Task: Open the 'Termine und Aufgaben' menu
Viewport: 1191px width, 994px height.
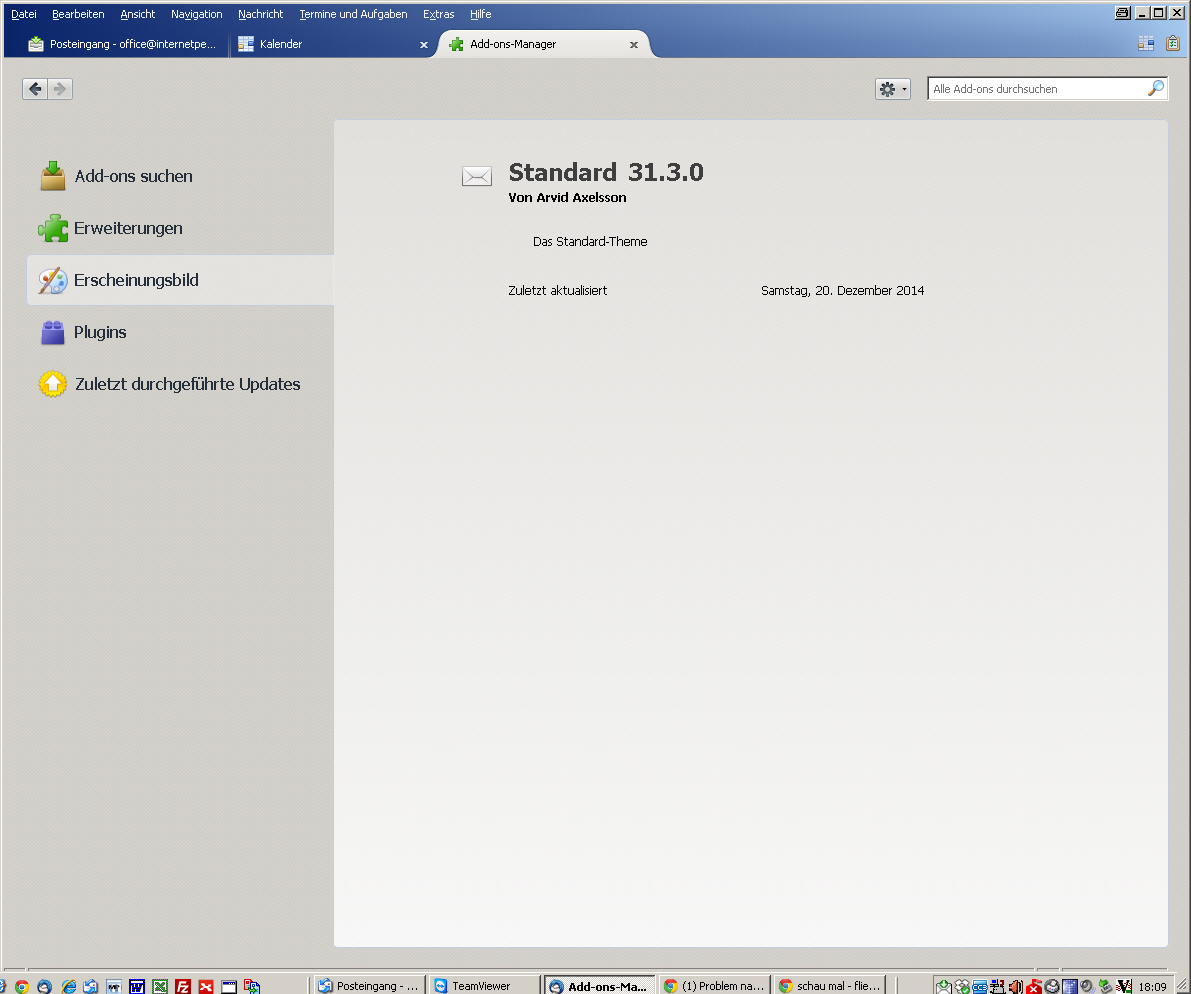Action: coord(353,14)
